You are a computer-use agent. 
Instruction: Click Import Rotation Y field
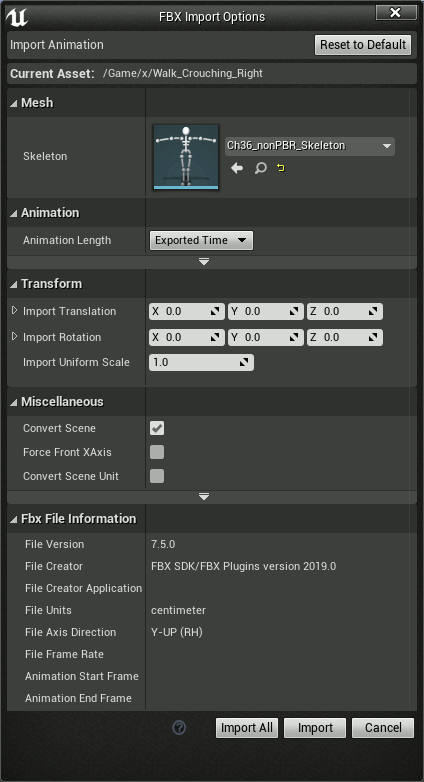coord(266,337)
